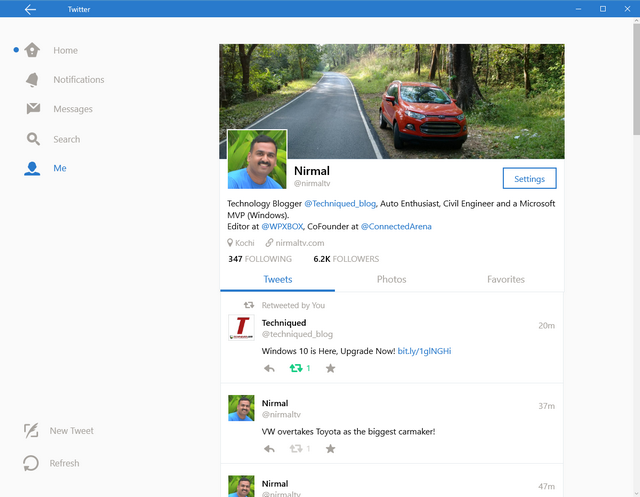Open the Messages menu label
640x497 pixels.
(73, 109)
